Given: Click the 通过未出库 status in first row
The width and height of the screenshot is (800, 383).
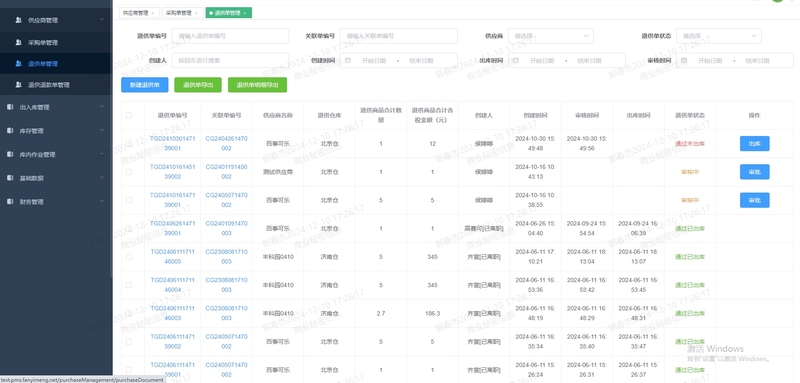Looking at the screenshot, I should 690,144.
